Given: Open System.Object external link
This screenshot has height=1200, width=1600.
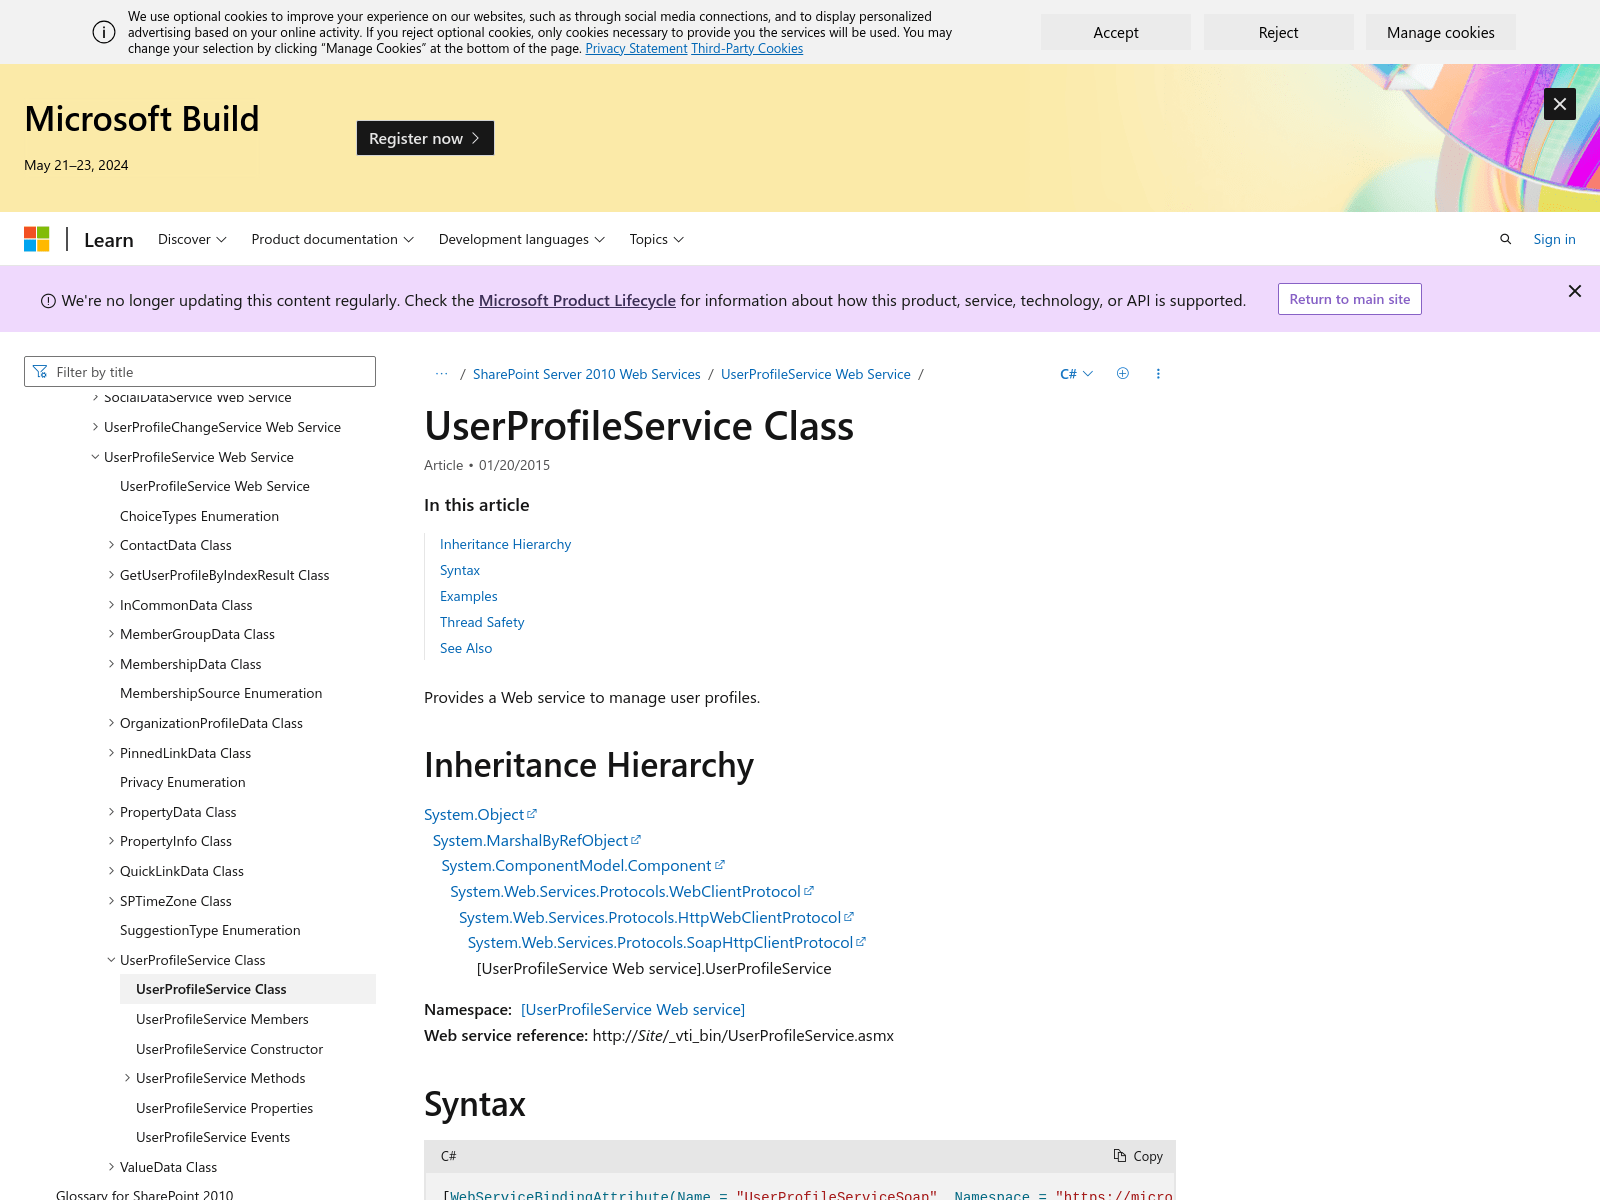Looking at the screenshot, I should (x=480, y=814).
